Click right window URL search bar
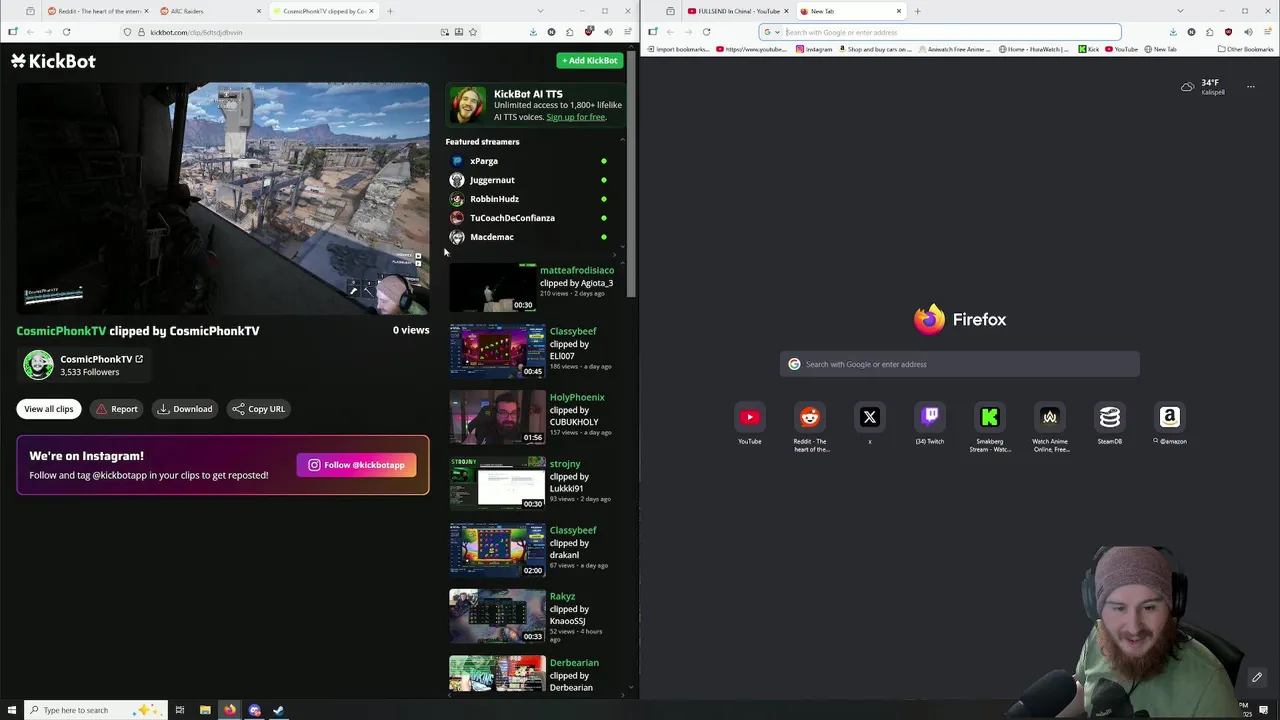The image size is (1280, 720). [940, 32]
